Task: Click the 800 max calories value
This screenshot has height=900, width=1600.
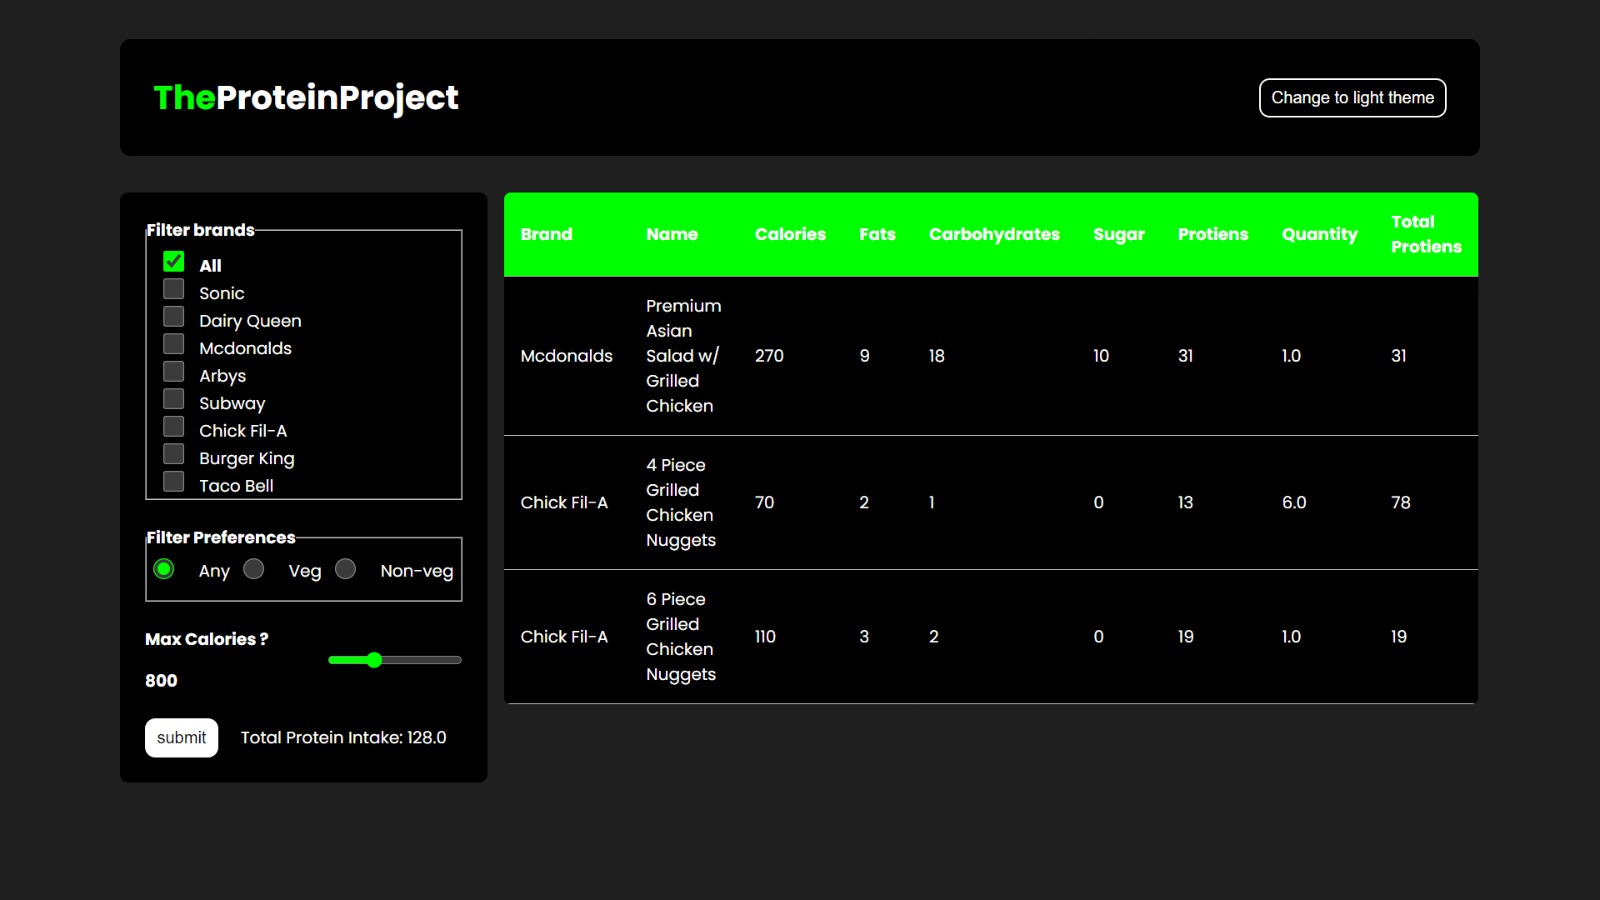Action: (161, 681)
